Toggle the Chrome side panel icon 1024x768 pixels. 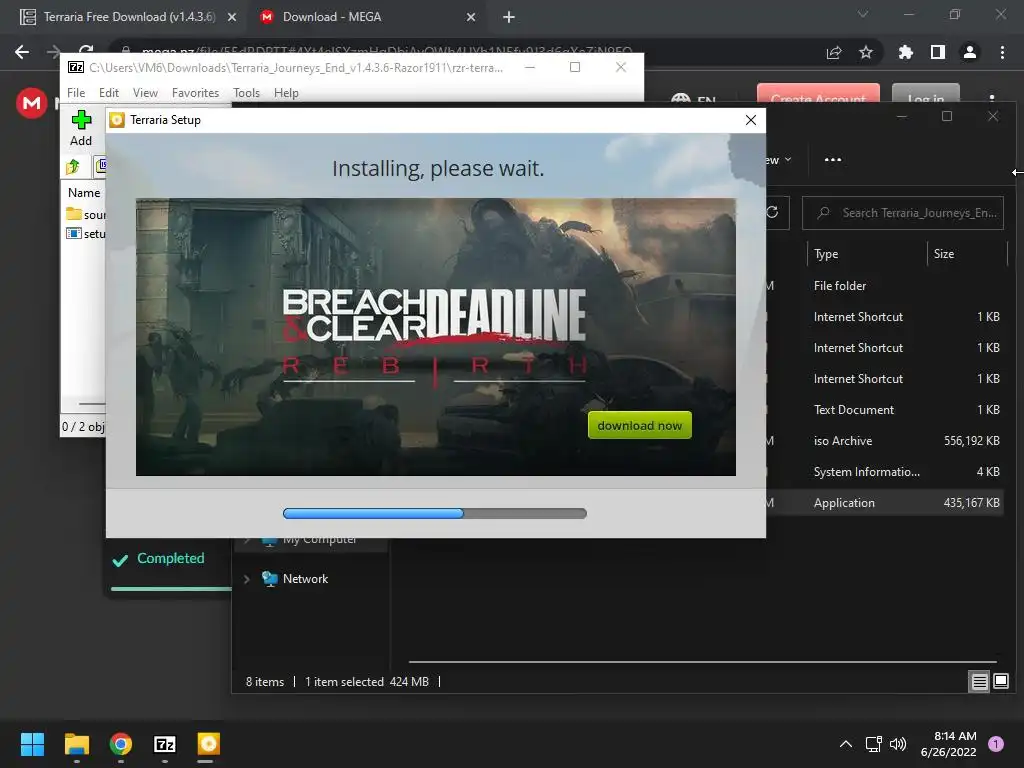click(938, 52)
